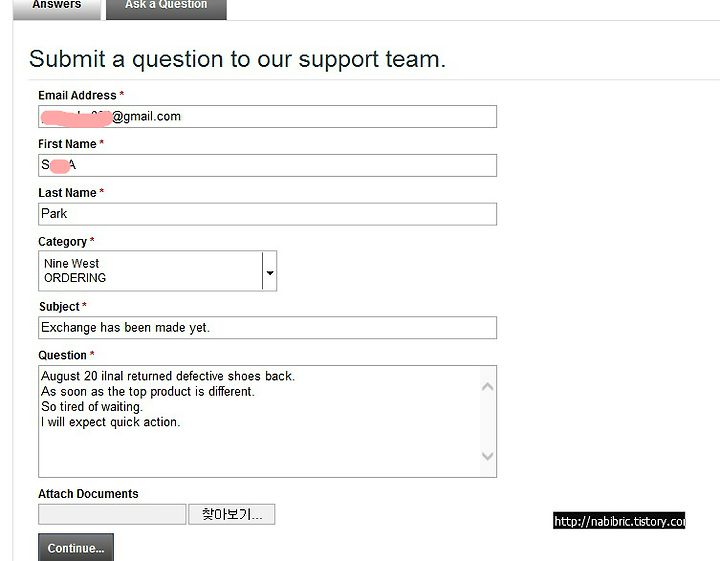720x561 pixels.
Task: Click the Attach Documents label
Action: (88, 494)
